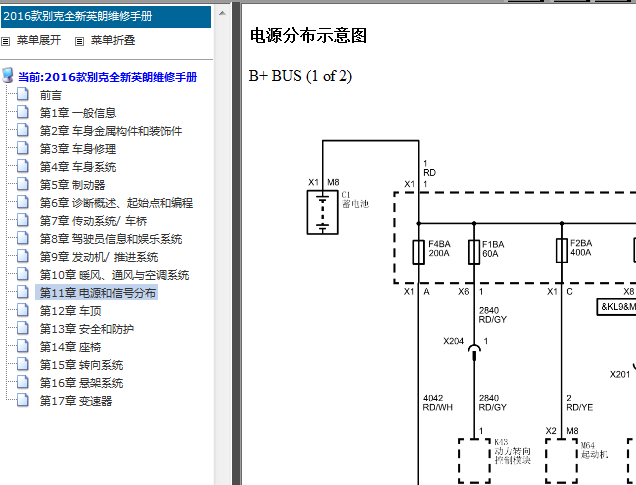Click the root computer icon of the manual tree
The image size is (636, 485).
(x=7, y=75)
